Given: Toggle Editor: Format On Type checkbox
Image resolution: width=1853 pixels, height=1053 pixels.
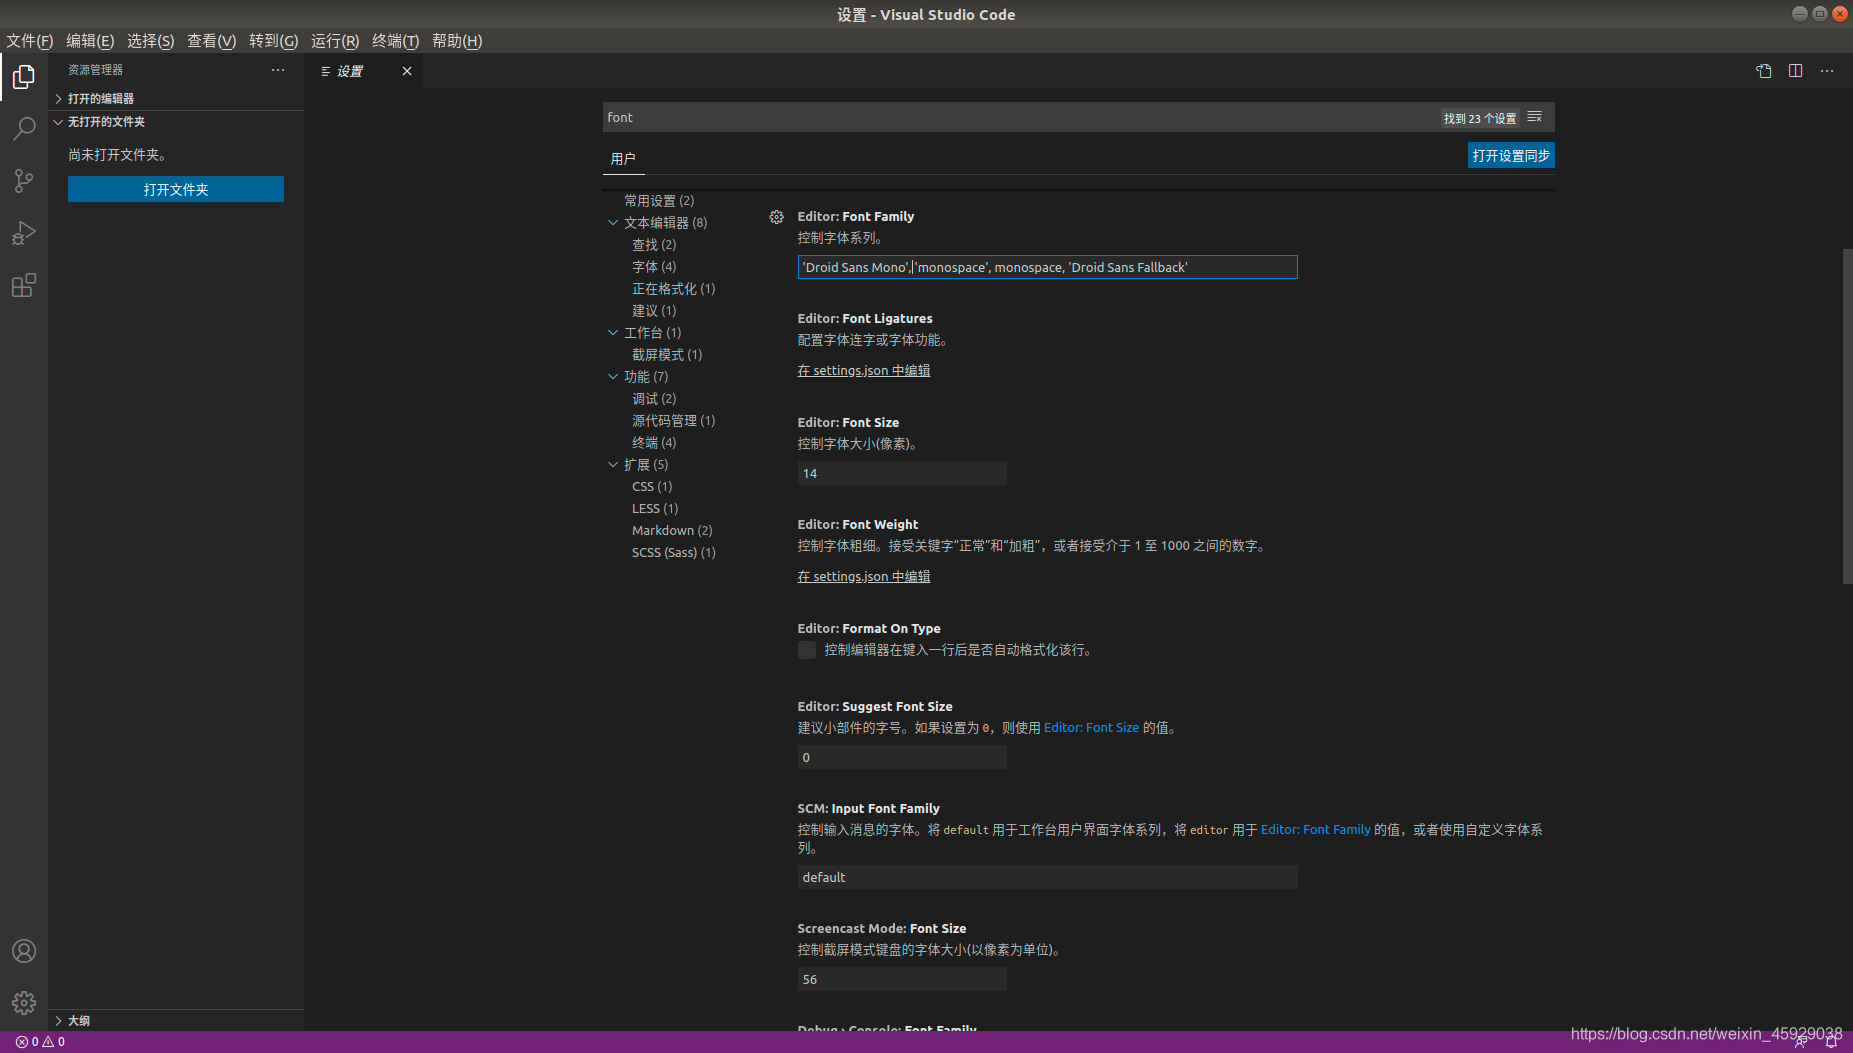Looking at the screenshot, I should [x=807, y=651].
